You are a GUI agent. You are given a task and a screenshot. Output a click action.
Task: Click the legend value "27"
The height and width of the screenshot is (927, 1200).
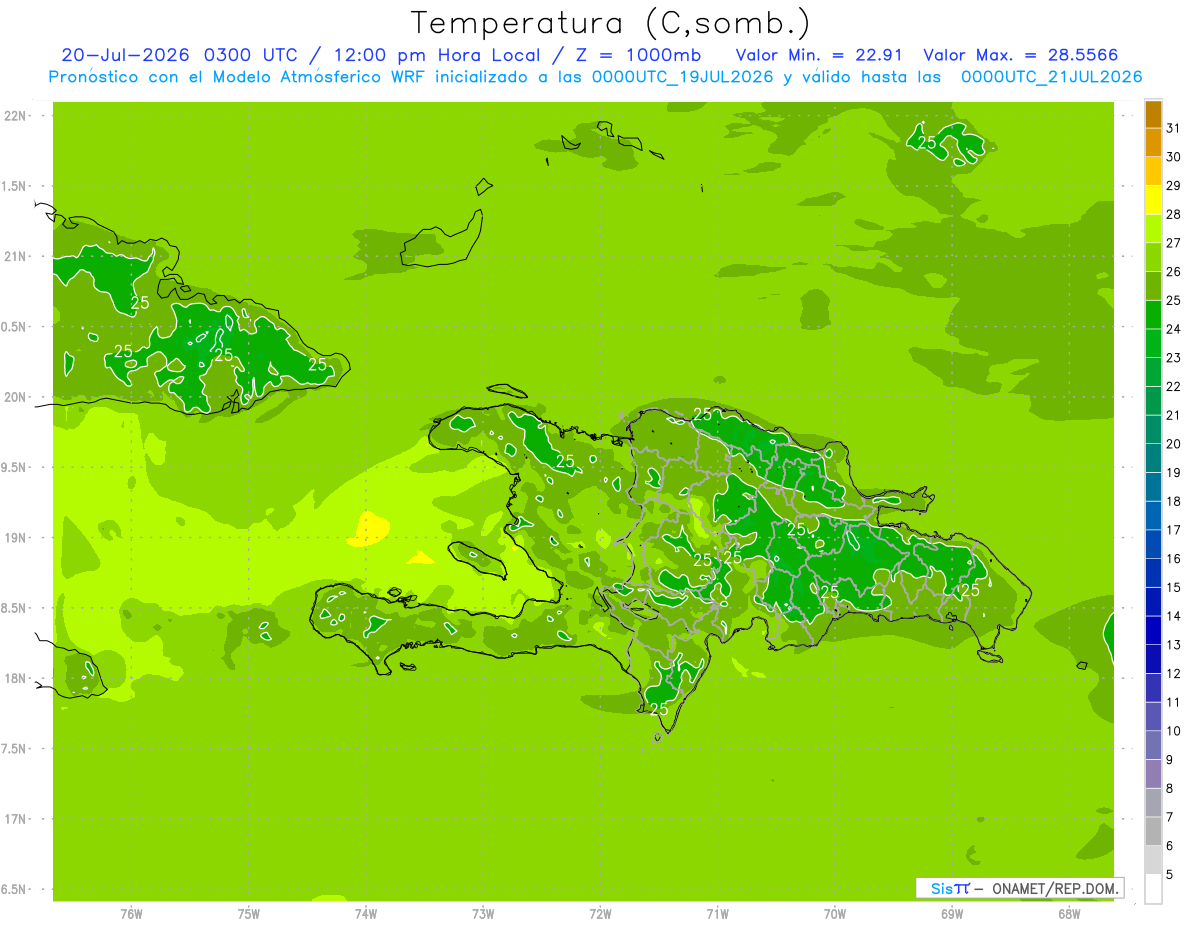pyautogui.click(x=1174, y=243)
